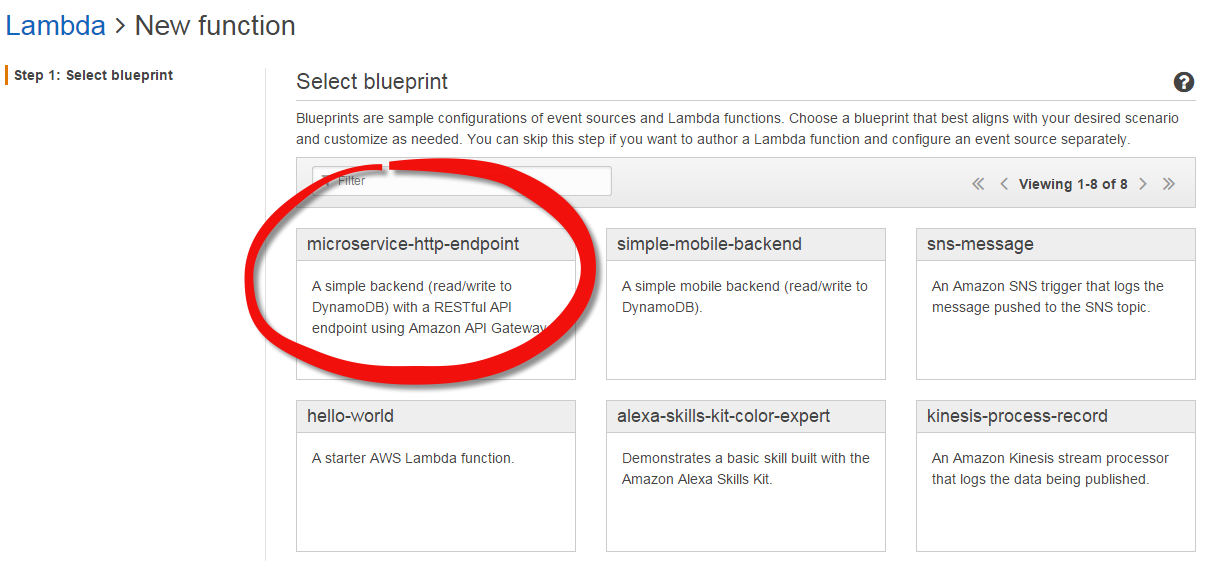Jump to first page of blueprints
This screenshot has height=561, width=1215.
[978, 184]
